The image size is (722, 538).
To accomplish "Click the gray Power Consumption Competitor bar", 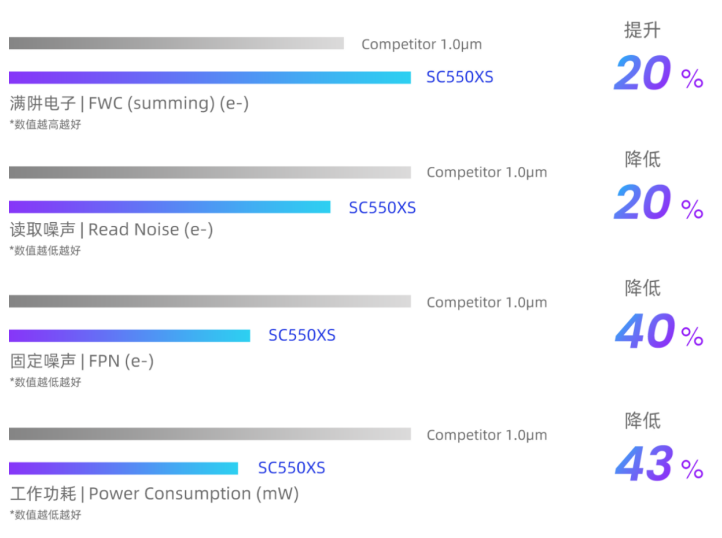I will click(x=210, y=434).
